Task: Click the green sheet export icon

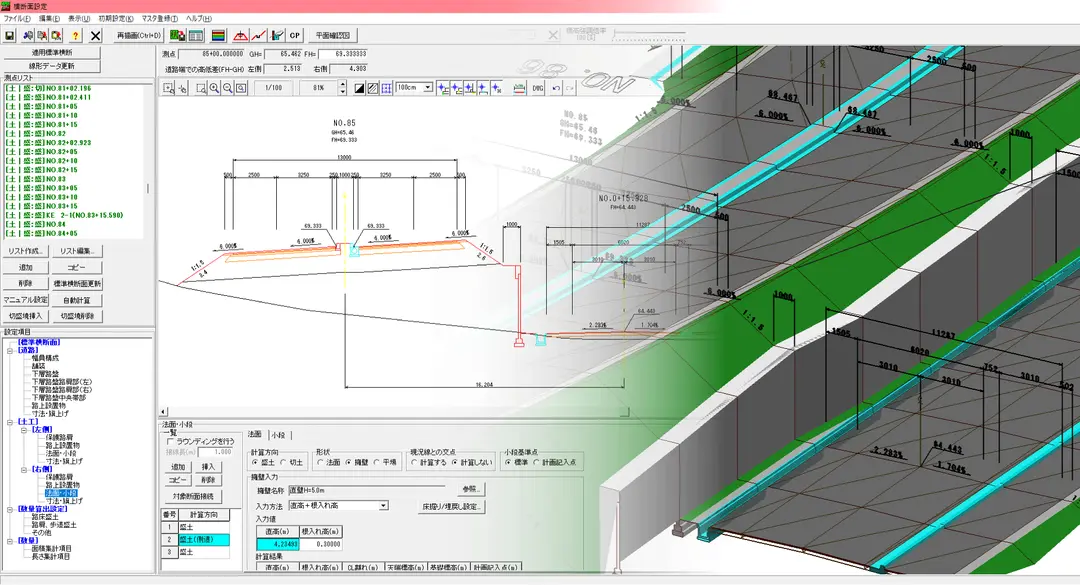Action: pyautogui.click(x=178, y=35)
